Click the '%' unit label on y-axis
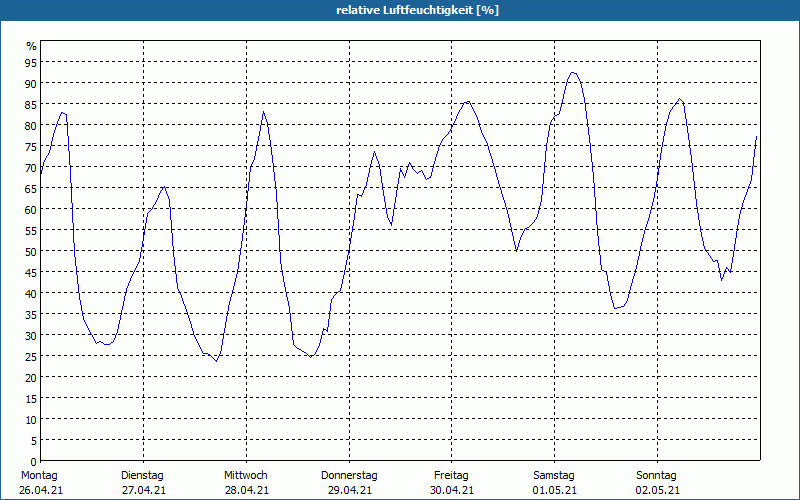Viewport: 800px width, 500px height. 31,46
